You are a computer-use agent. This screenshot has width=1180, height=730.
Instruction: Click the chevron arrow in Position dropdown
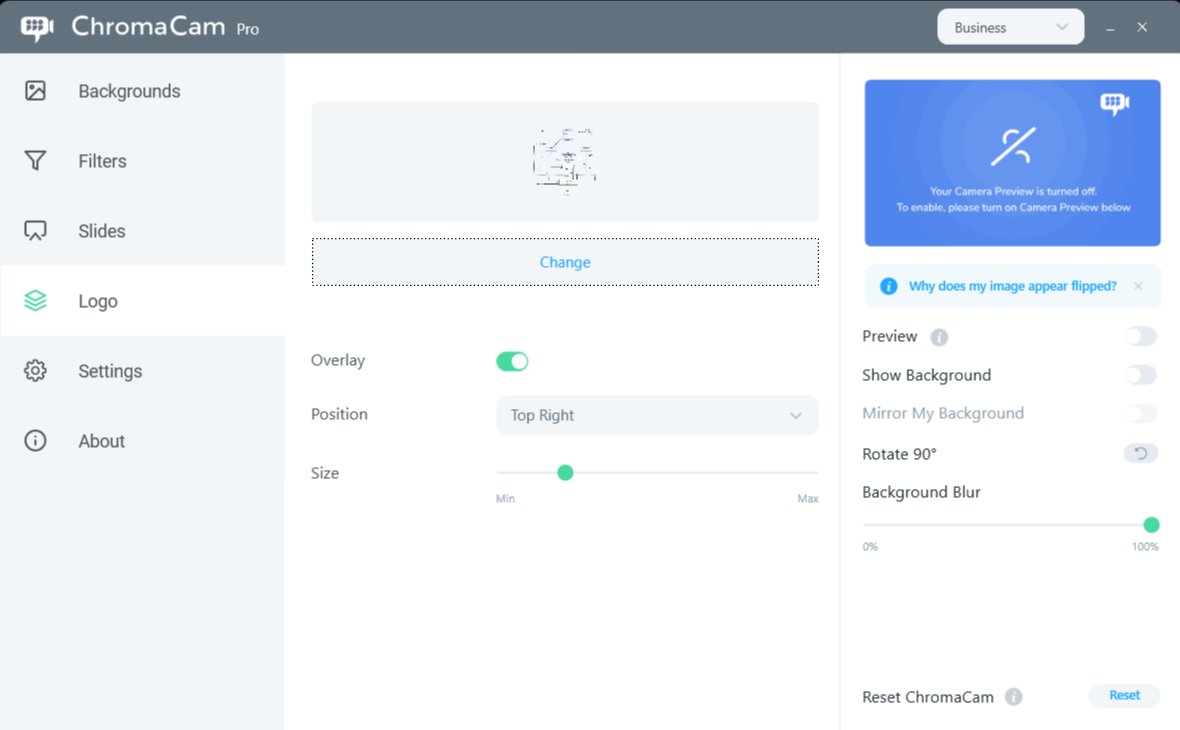pos(795,415)
